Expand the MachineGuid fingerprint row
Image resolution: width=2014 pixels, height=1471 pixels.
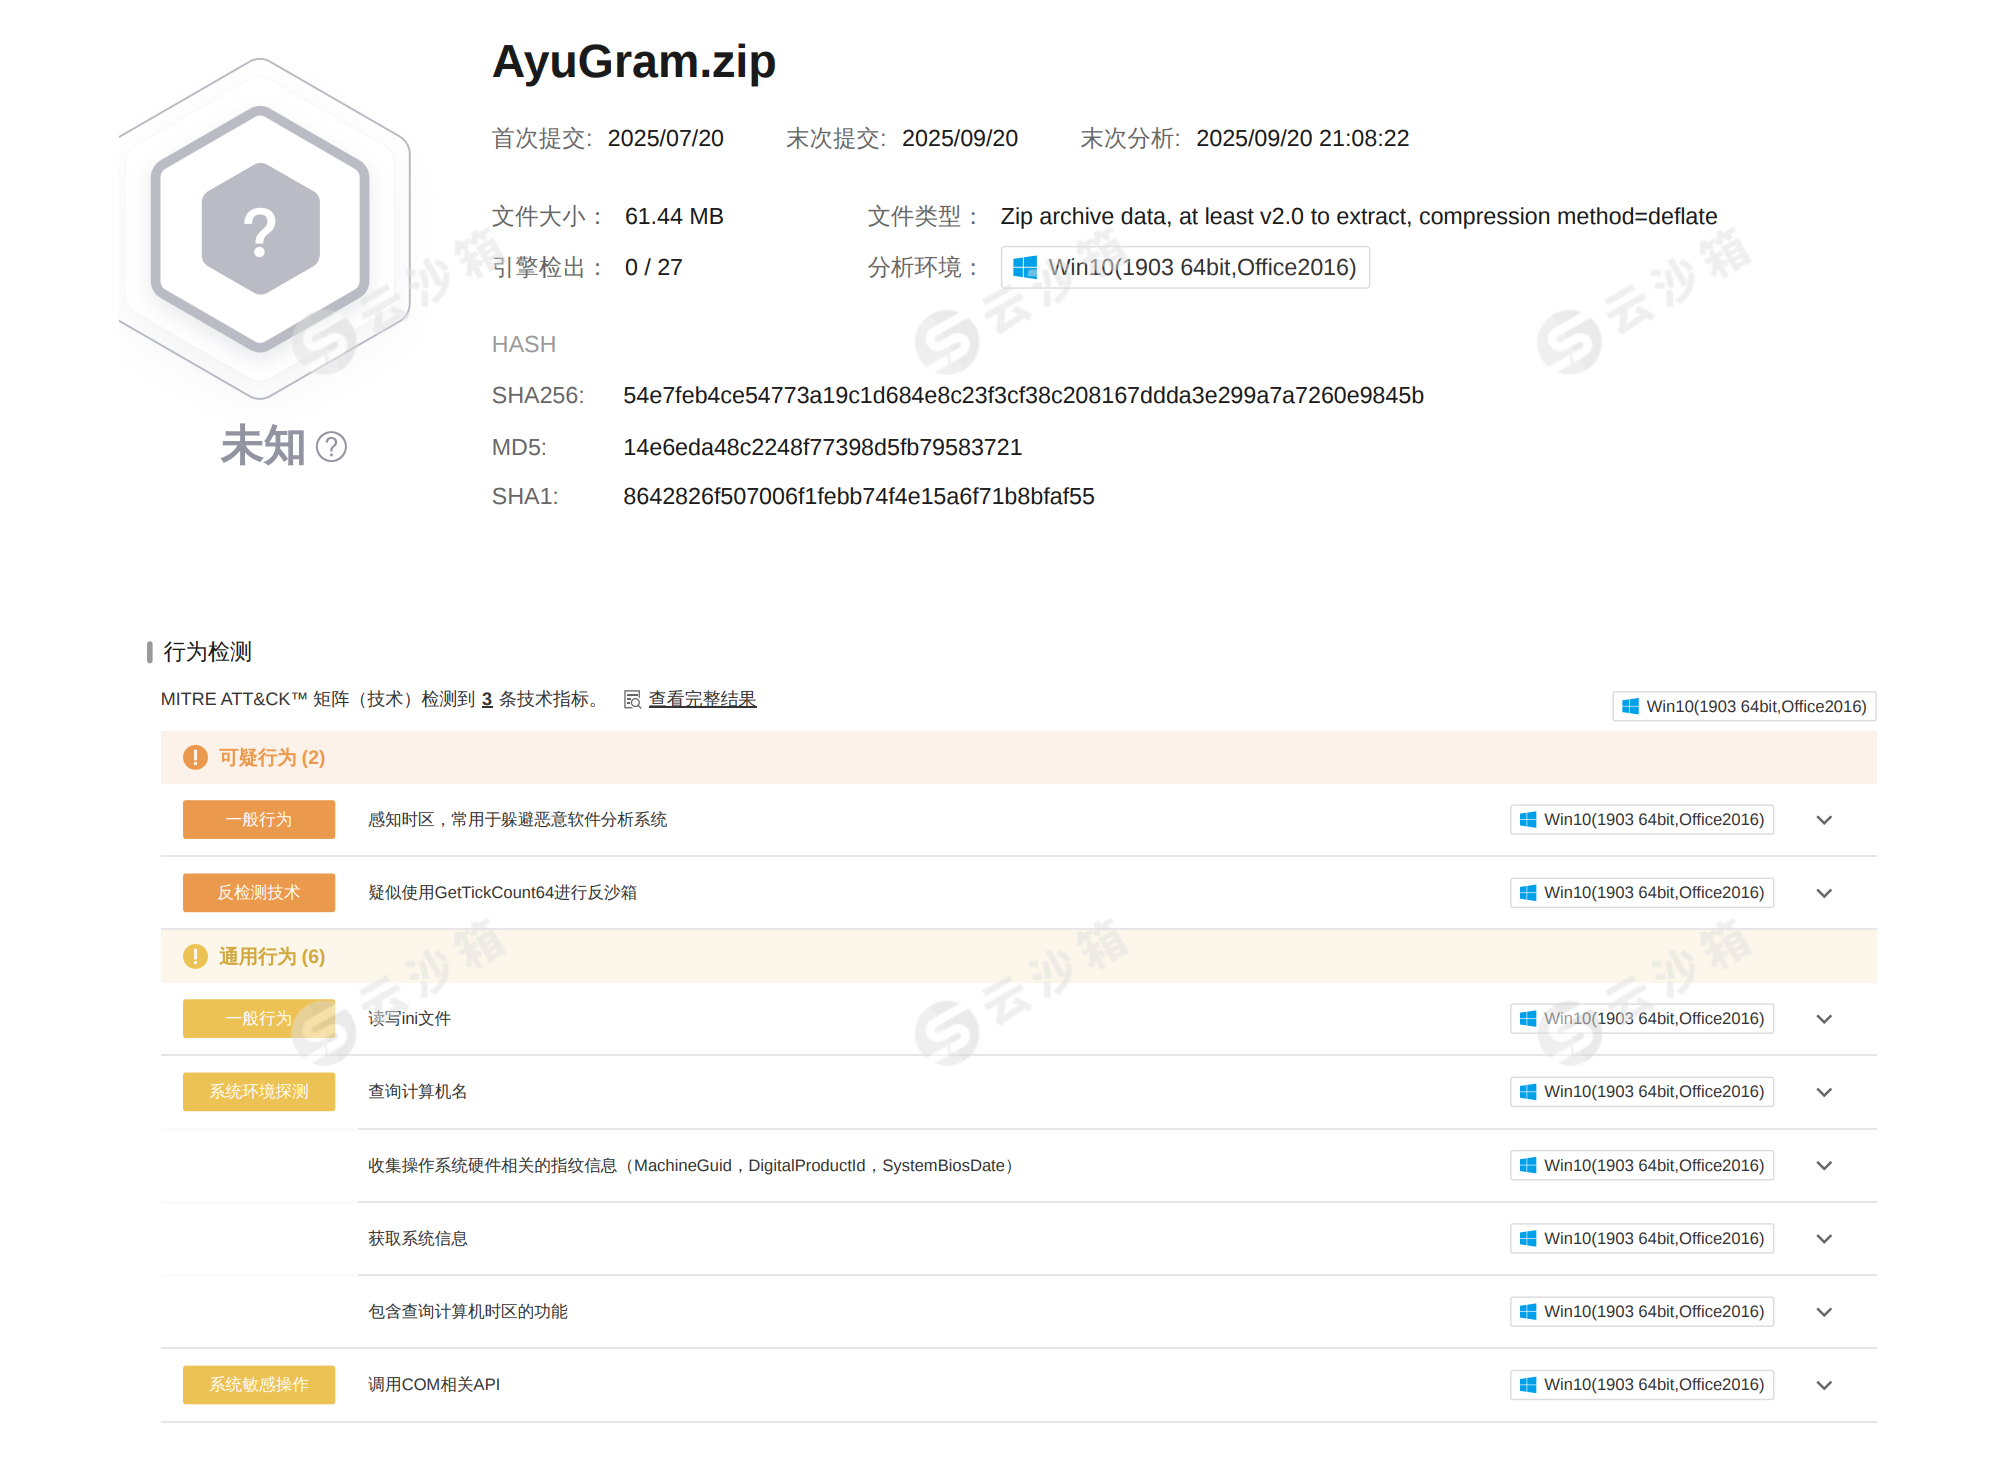(1824, 1166)
